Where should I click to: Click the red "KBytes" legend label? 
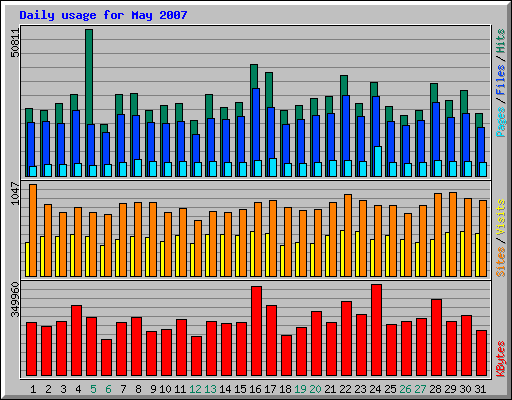click(500, 359)
